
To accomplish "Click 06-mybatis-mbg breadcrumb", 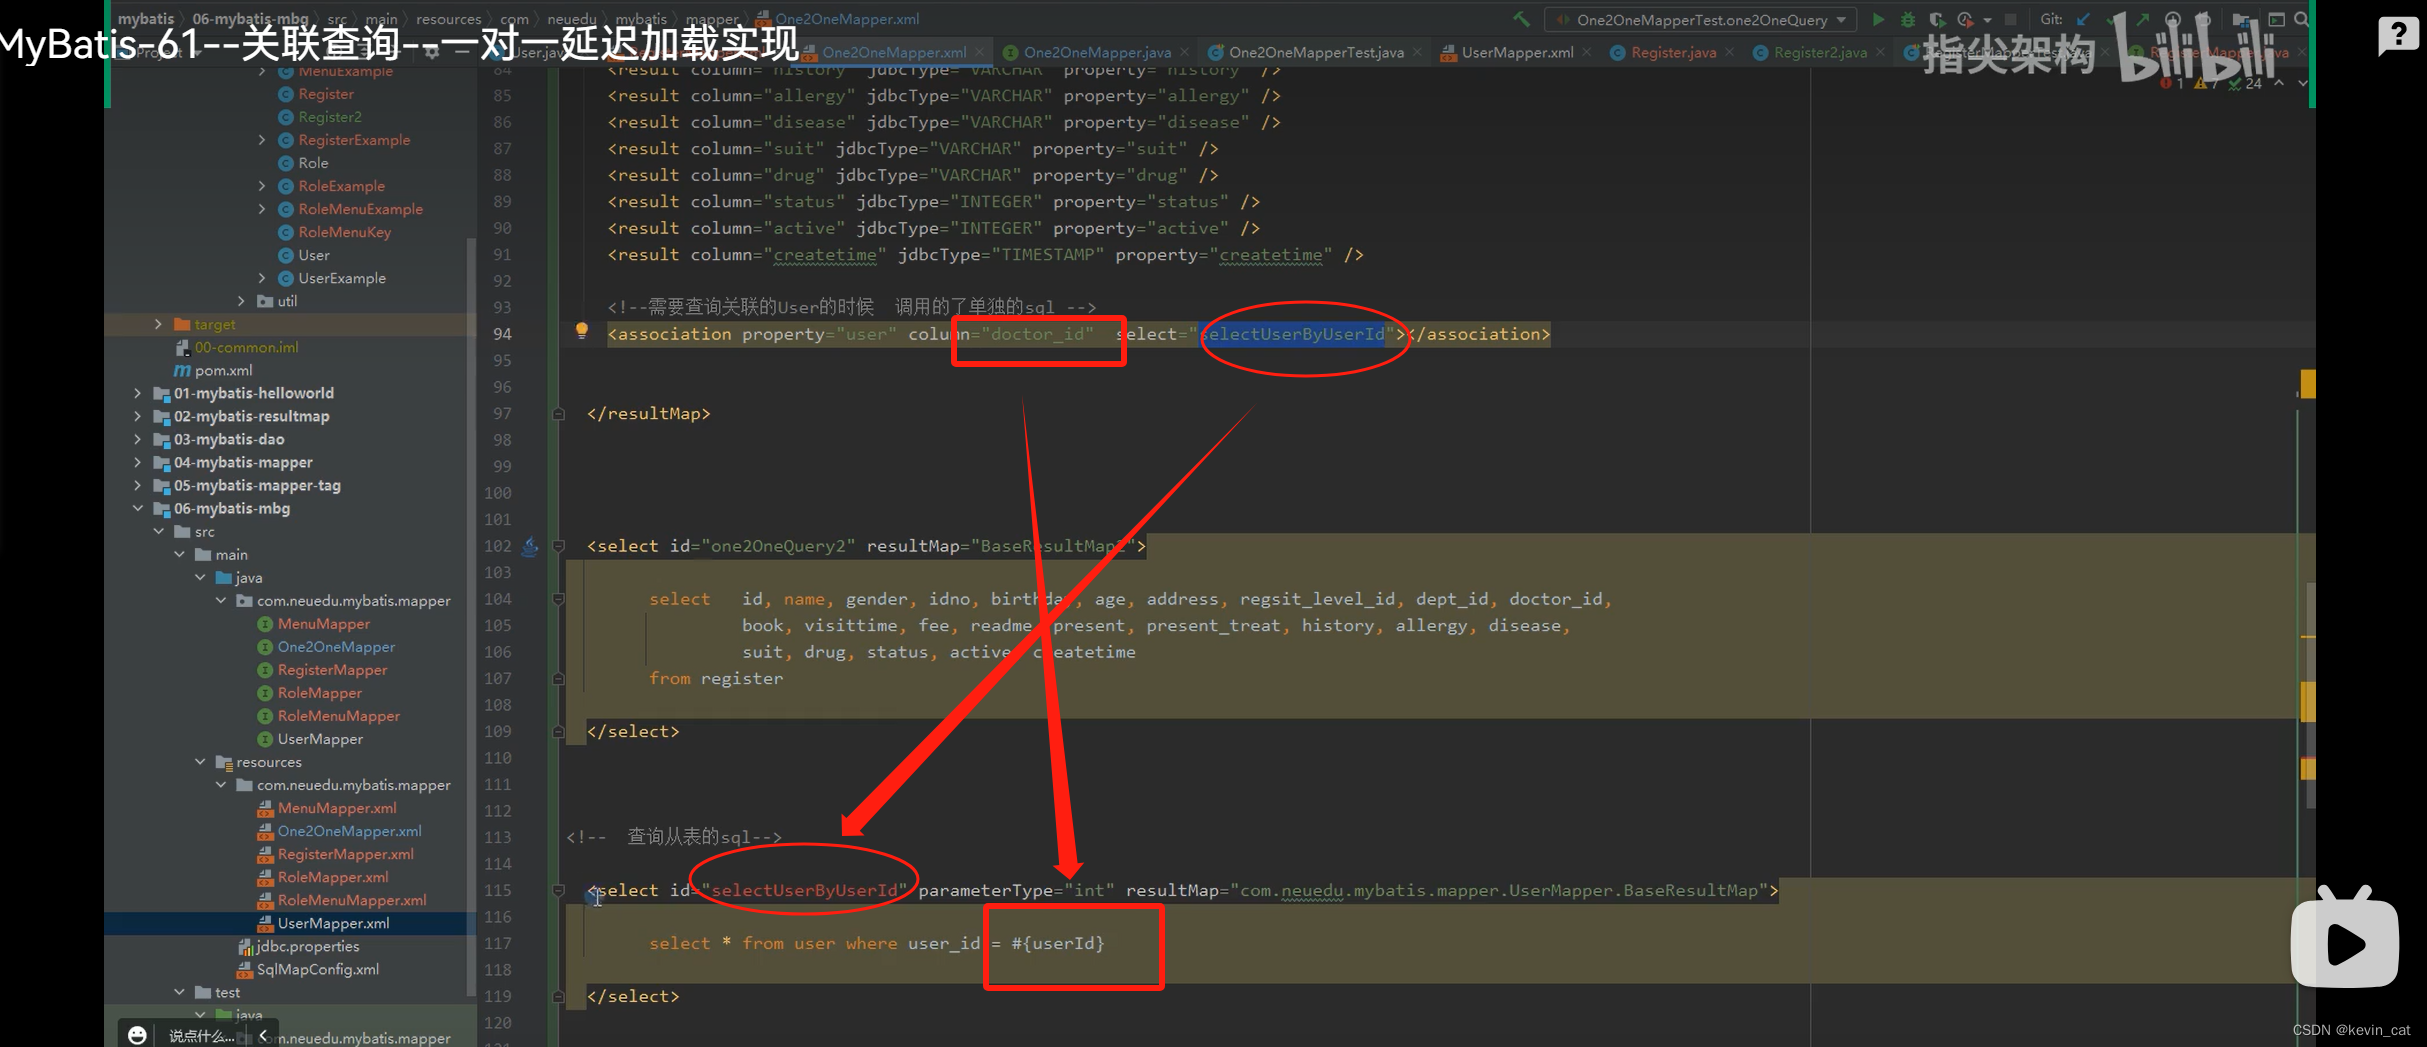I will [x=250, y=19].
